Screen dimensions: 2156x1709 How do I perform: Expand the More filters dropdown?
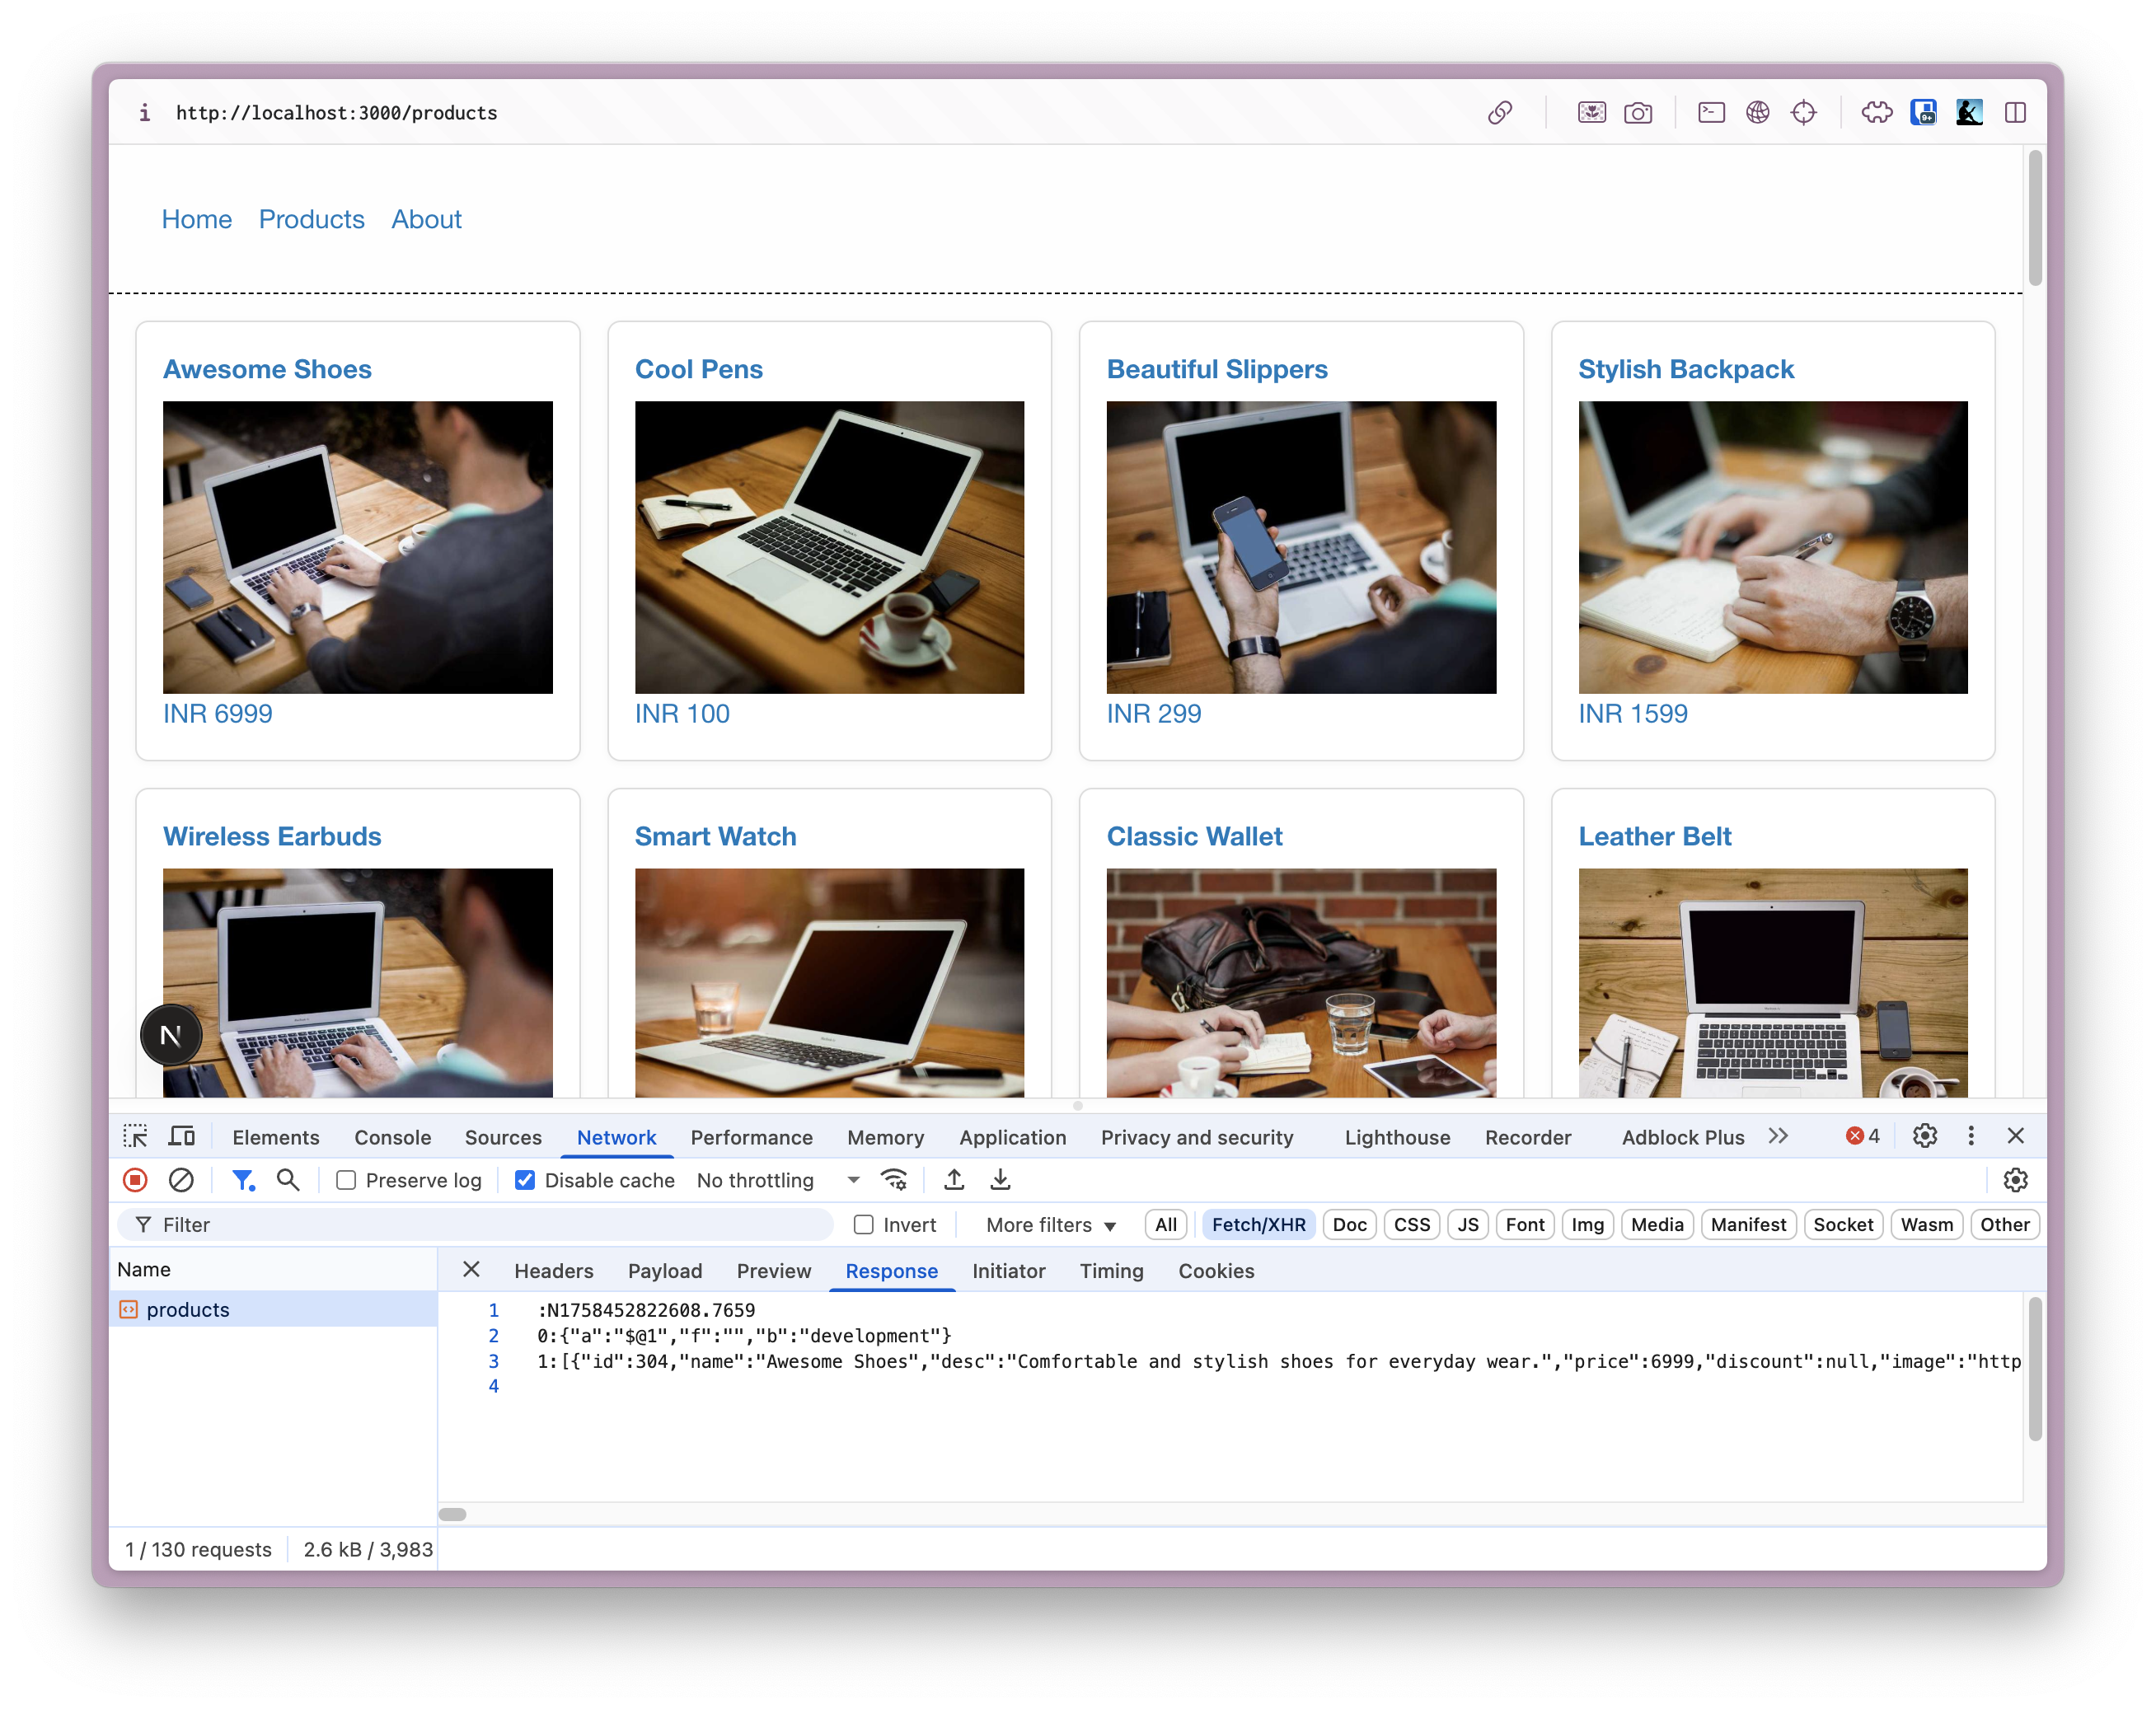coord(1050,1225)
